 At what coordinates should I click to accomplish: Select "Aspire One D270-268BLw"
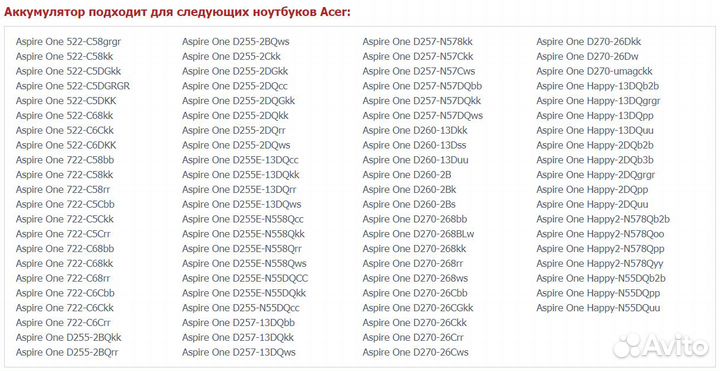[418, 234]
